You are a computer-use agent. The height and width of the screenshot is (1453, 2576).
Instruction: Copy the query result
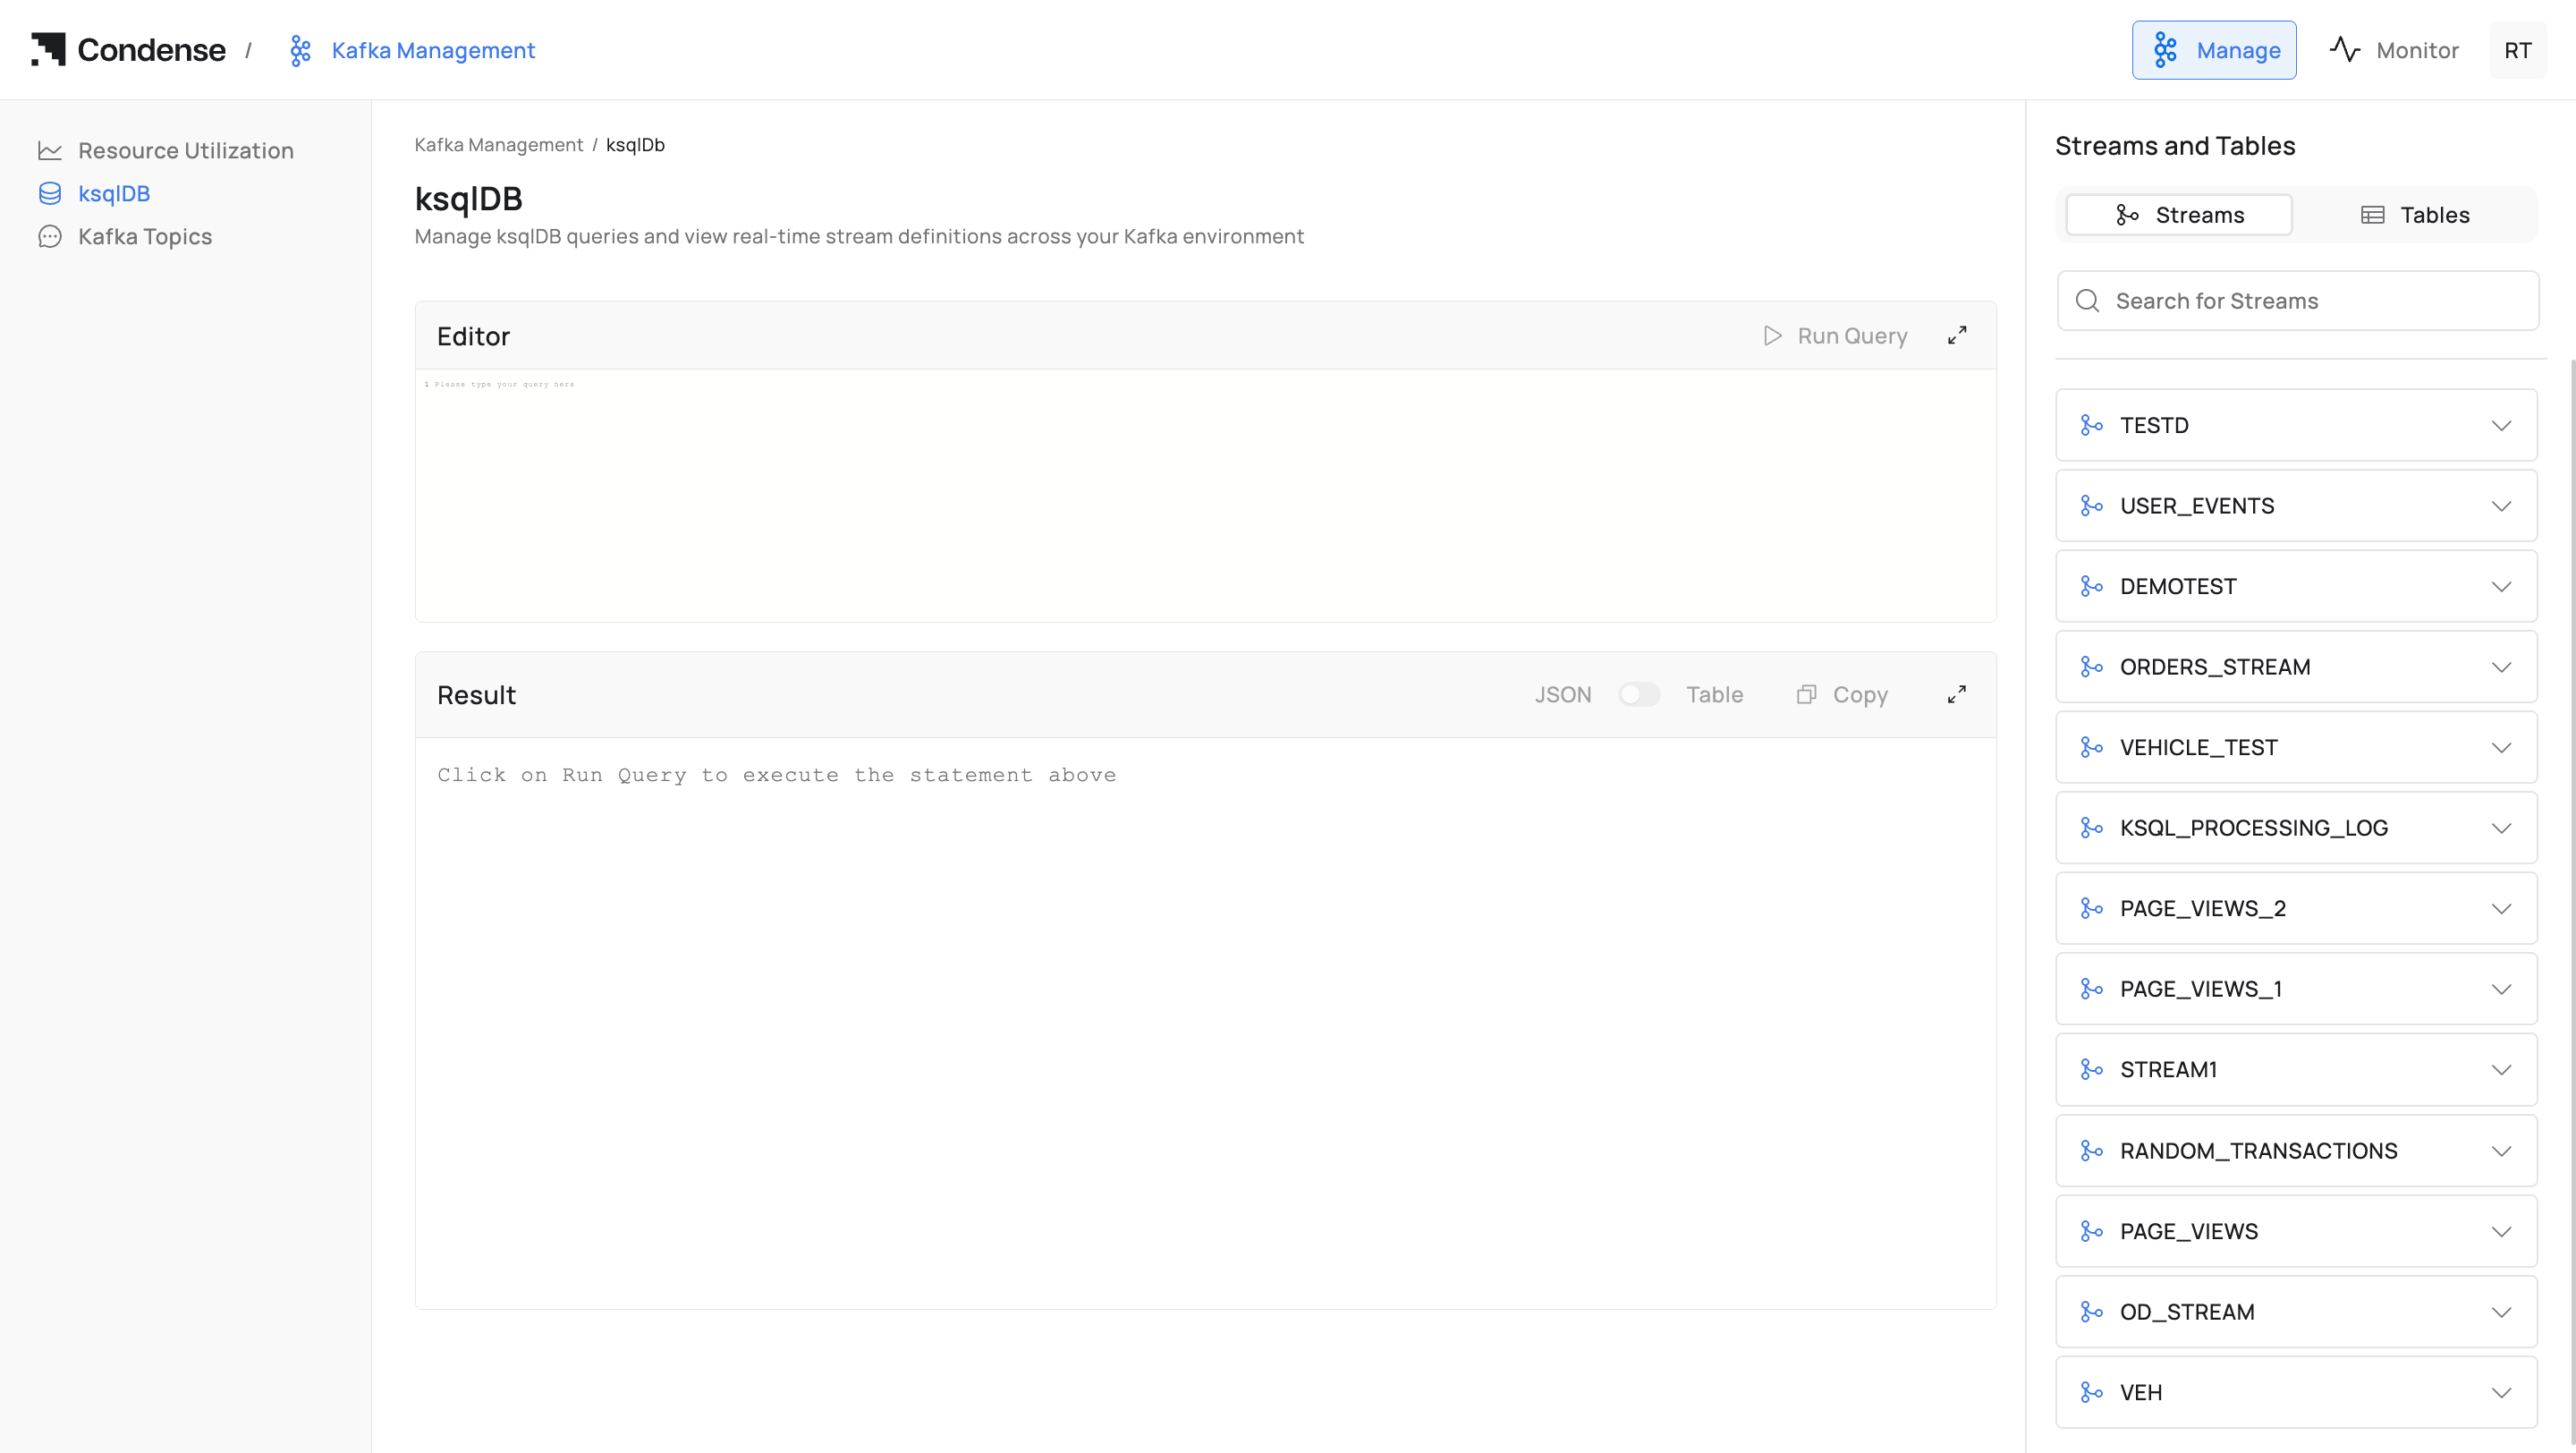click(1842, 695)
